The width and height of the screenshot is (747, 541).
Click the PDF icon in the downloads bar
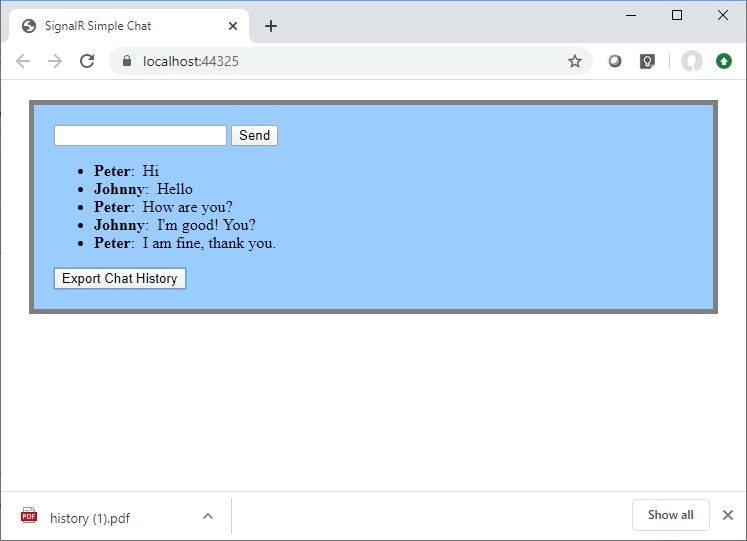click(x=29, y=516)
